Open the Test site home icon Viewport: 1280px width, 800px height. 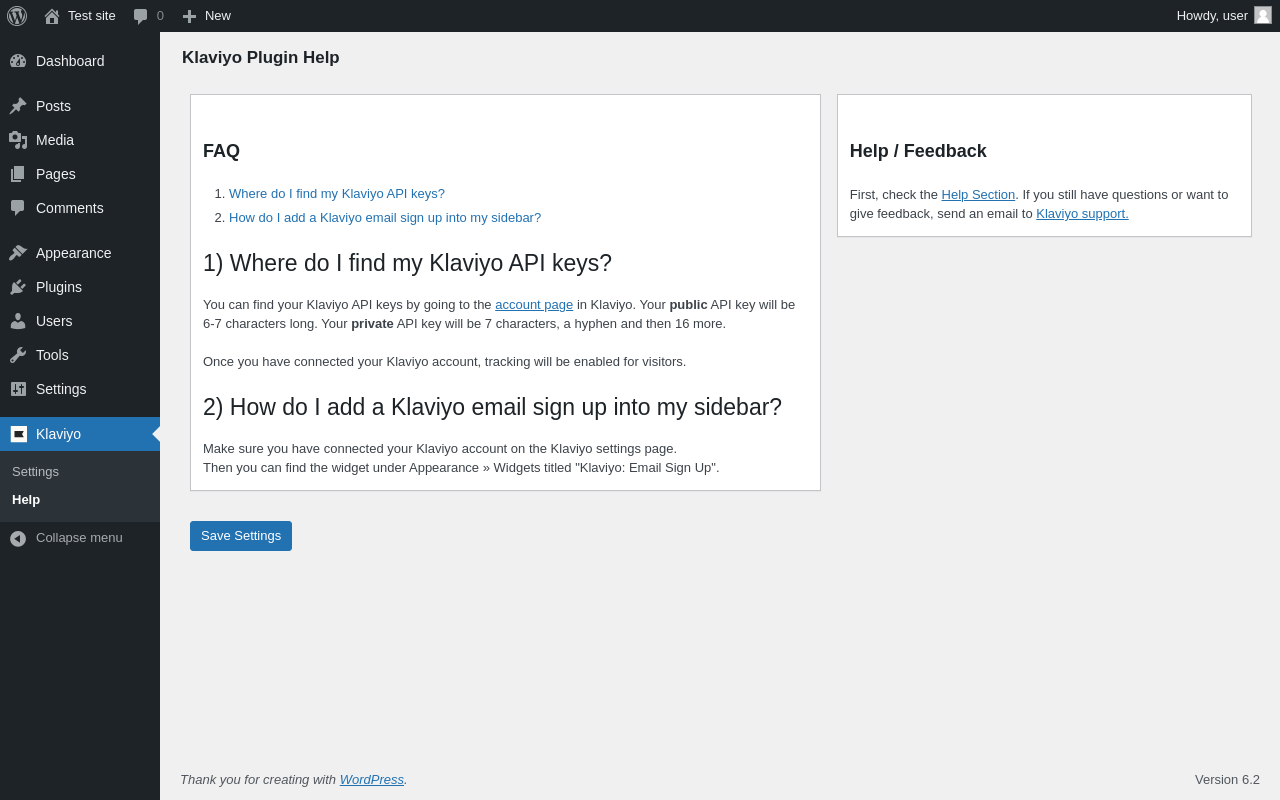coord(52,16)
